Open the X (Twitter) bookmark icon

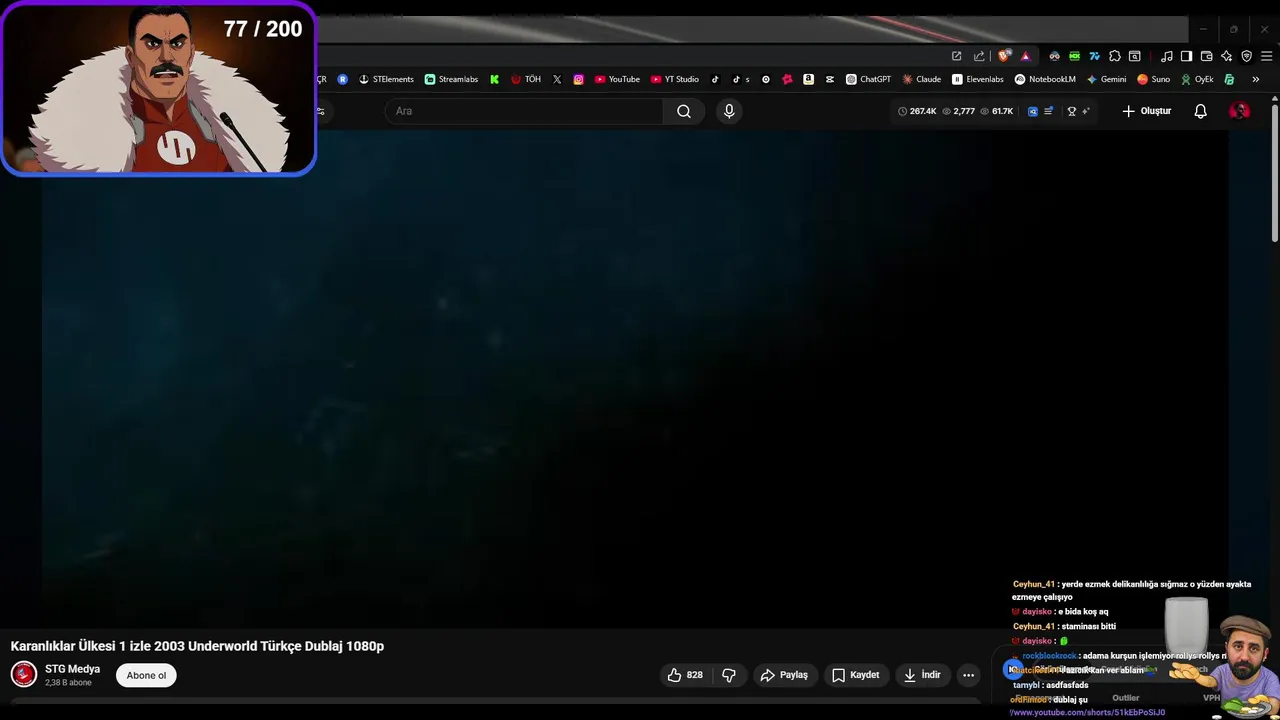coord(557,79)
